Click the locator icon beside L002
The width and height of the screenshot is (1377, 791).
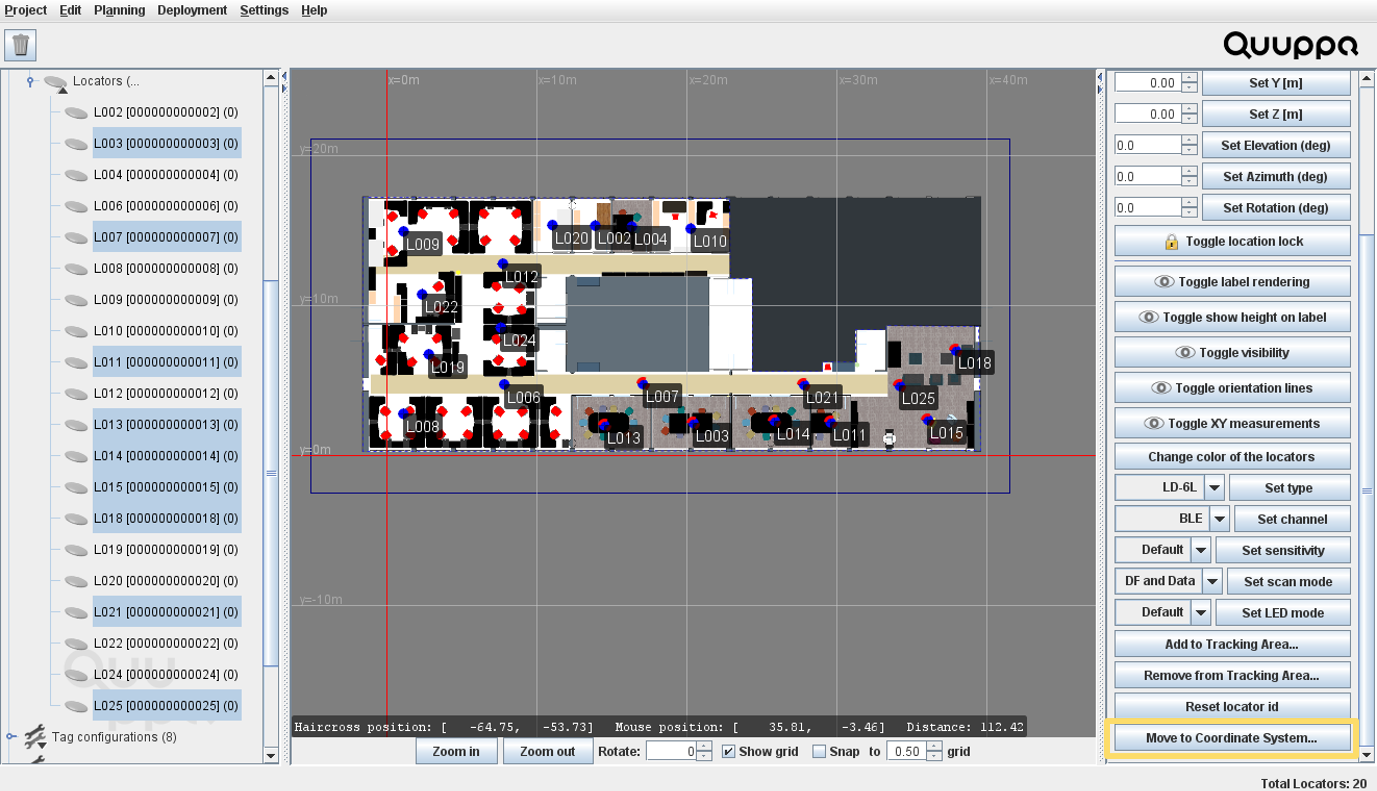pos(76,113)
